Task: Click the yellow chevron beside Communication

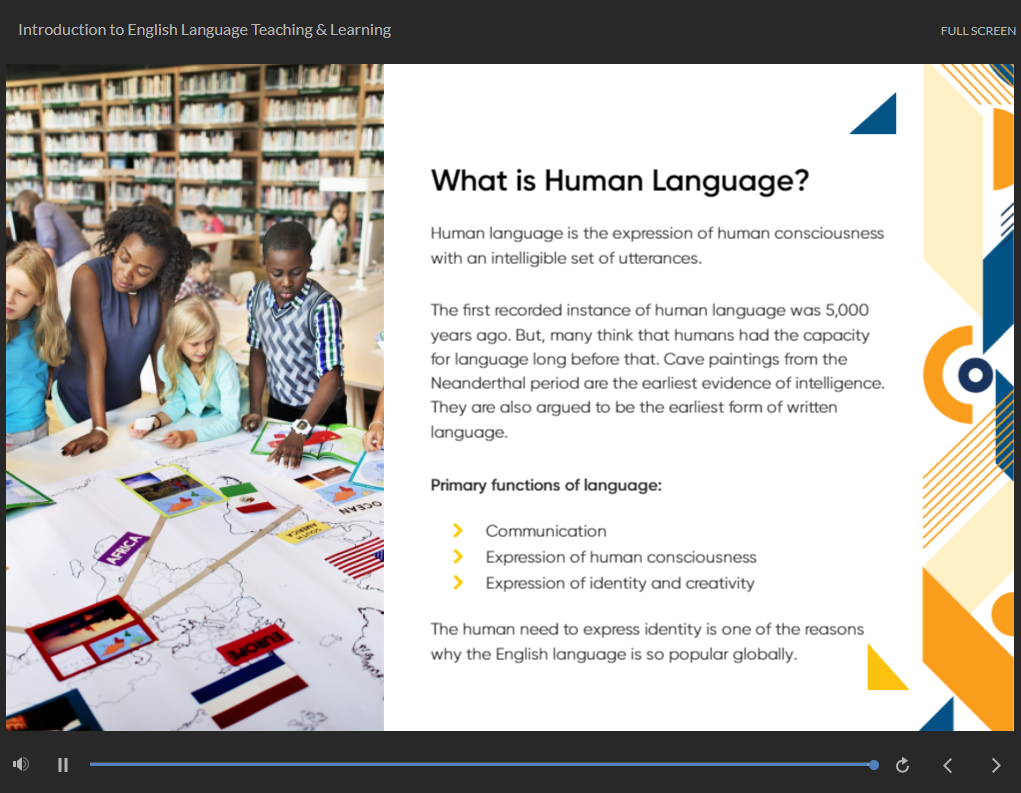Action: (458, 531)
